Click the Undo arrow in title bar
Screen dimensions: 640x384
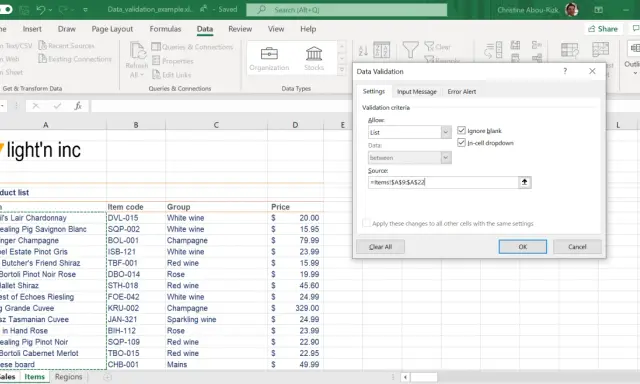coord(40,9)
